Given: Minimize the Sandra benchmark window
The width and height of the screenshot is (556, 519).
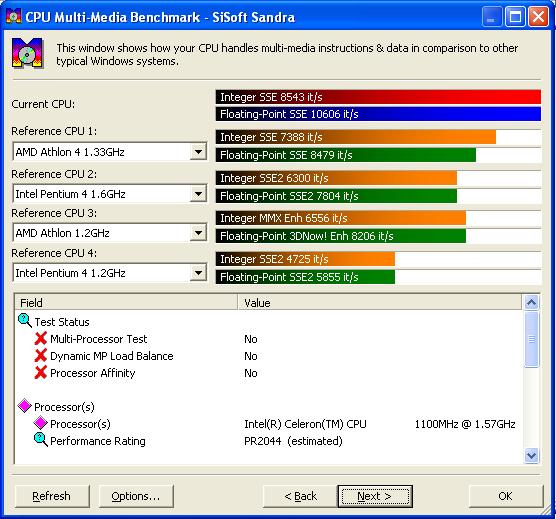Looking at the screenshot, I should click(491, 17).
